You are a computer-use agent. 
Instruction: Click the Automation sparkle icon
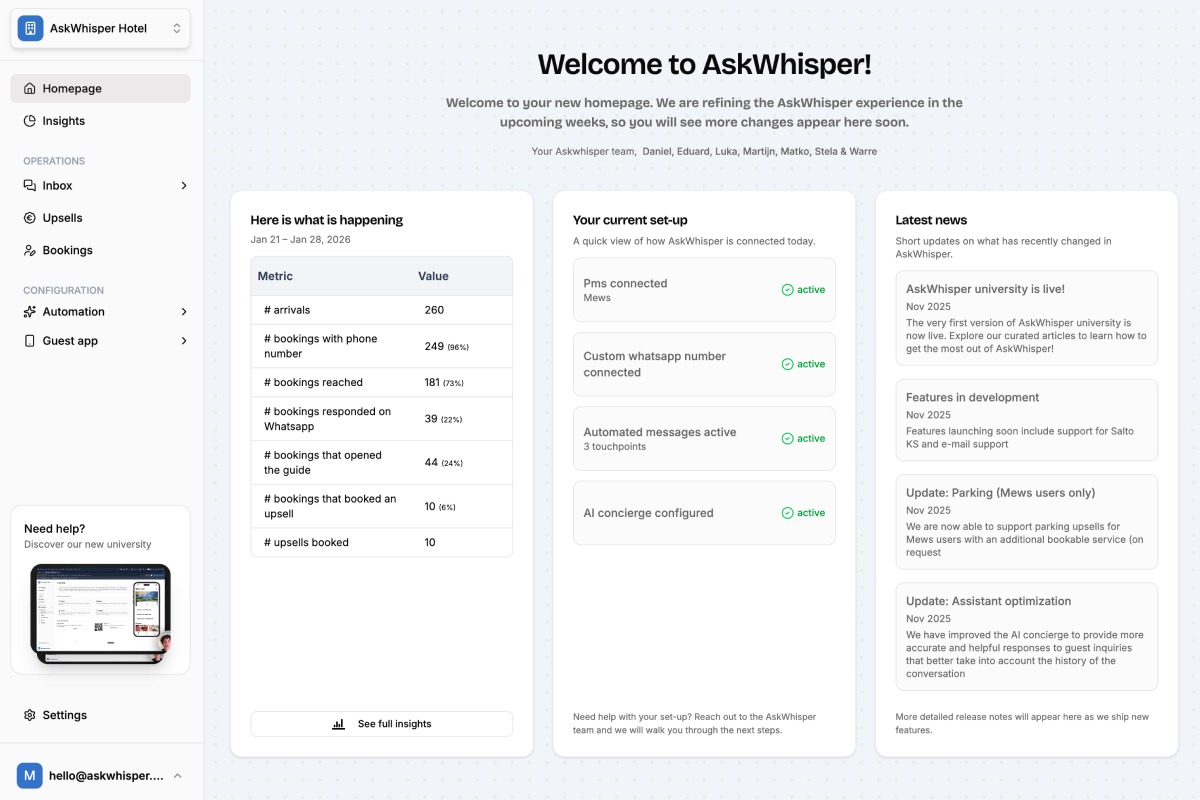tap(30, 312)
